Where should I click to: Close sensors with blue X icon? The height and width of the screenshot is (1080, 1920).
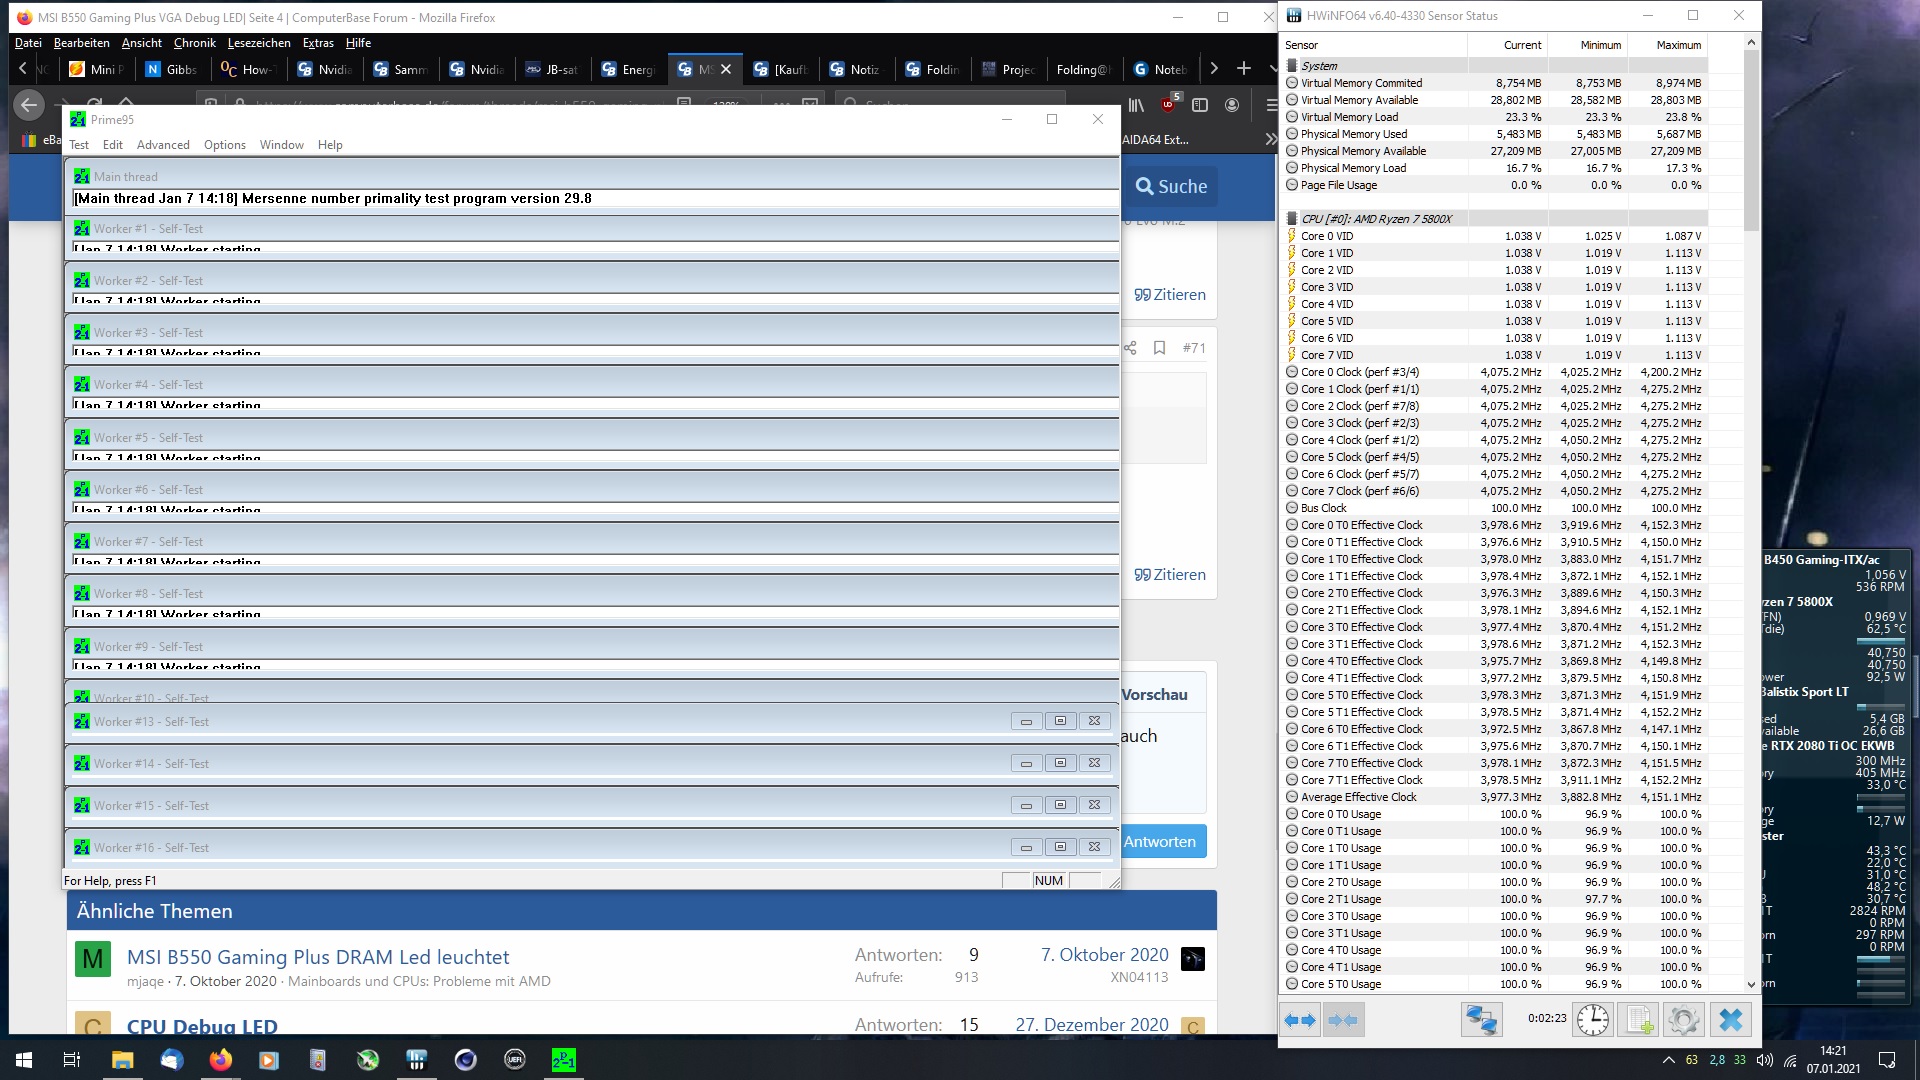click(1731, 1020)
